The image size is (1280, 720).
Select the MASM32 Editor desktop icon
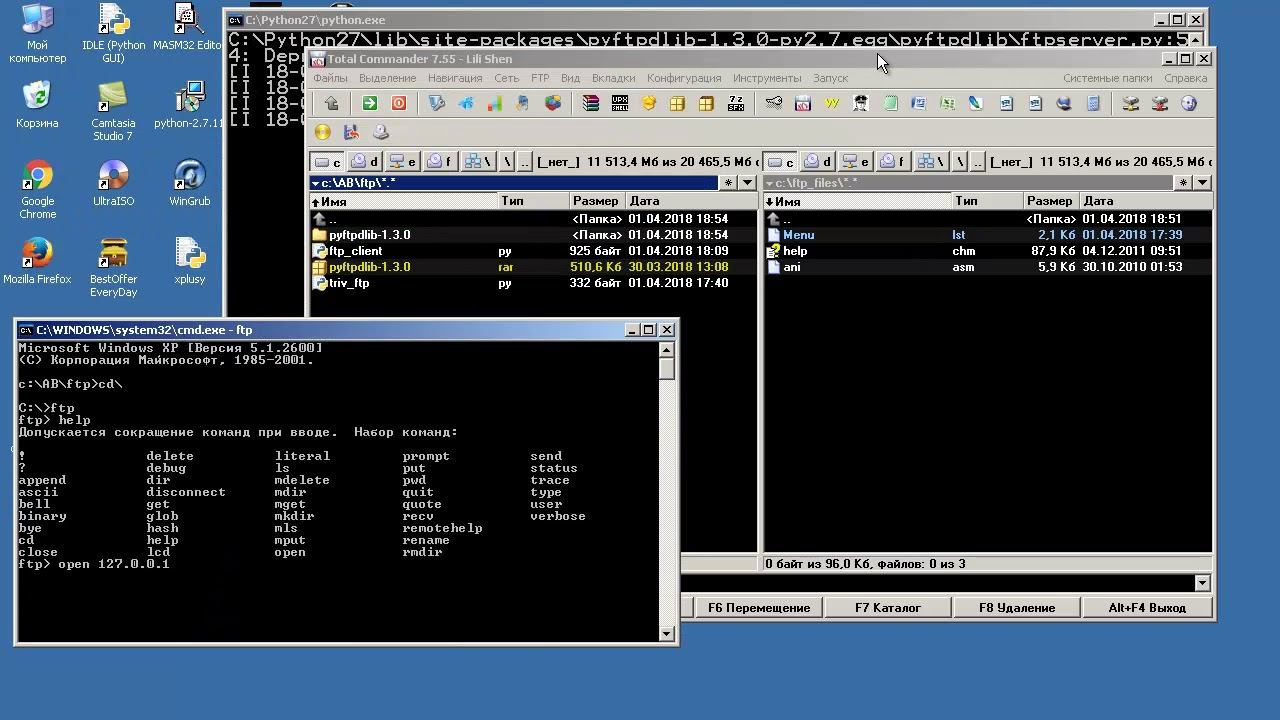click(187, 27)
